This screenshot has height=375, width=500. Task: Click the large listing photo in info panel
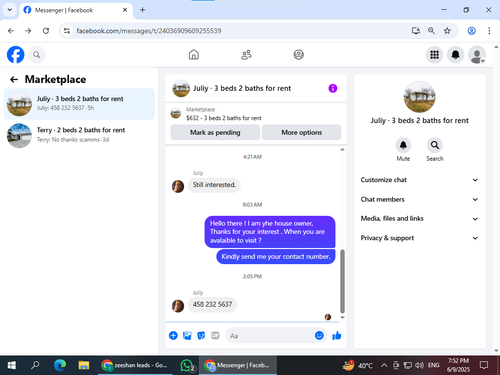(x=419, y=97)
